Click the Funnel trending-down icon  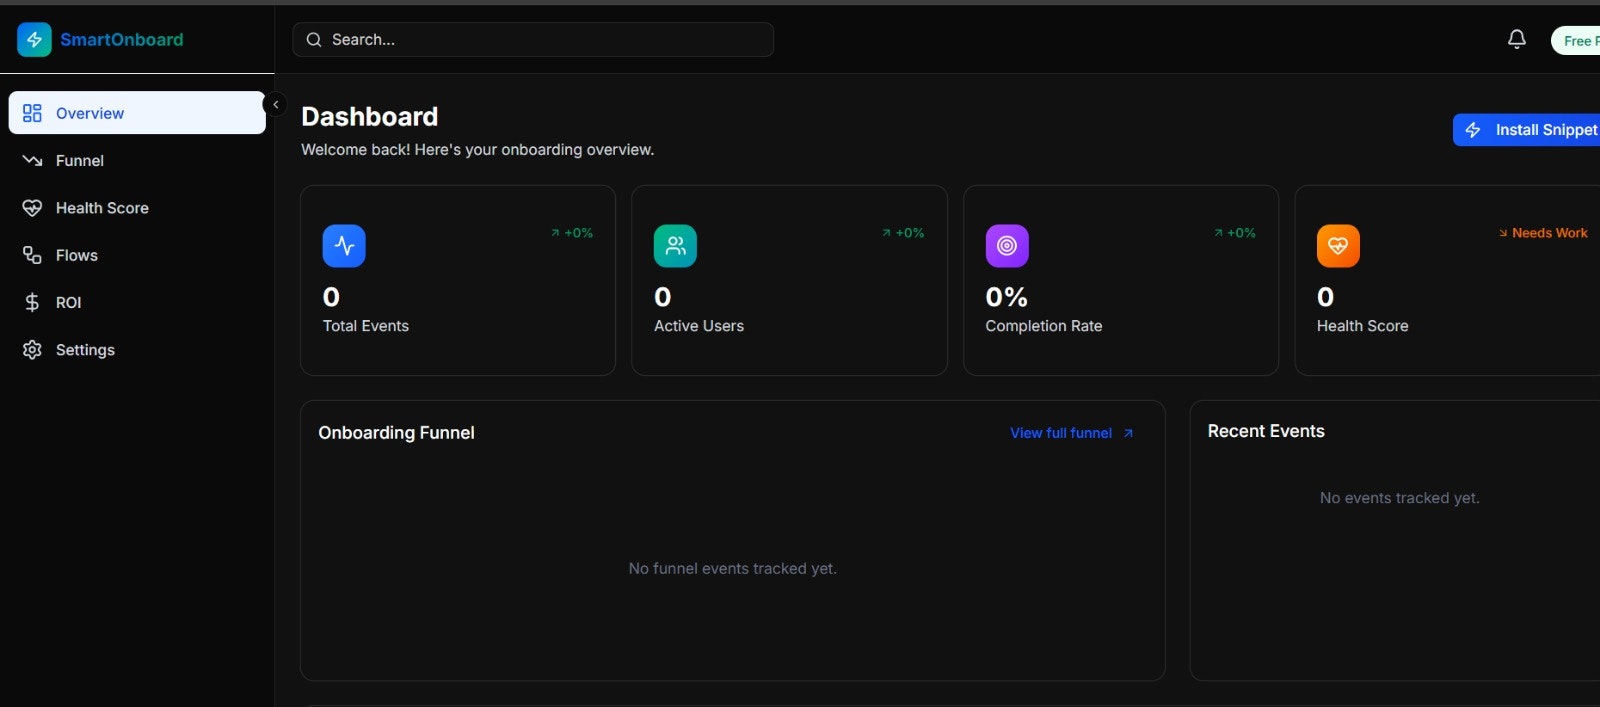(32, 160)
